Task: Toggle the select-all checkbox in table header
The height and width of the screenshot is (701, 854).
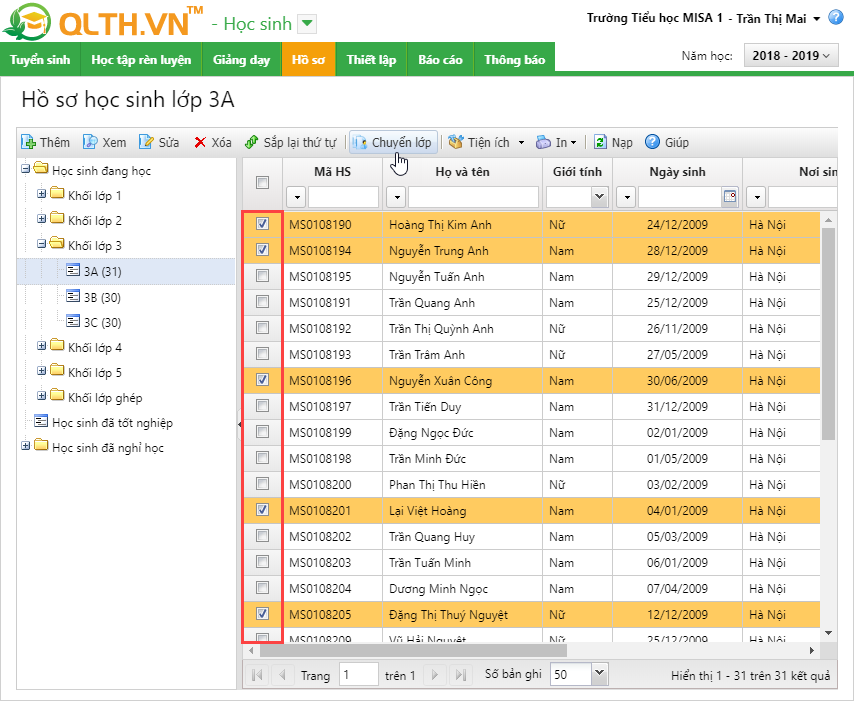Action: point(262,182)
